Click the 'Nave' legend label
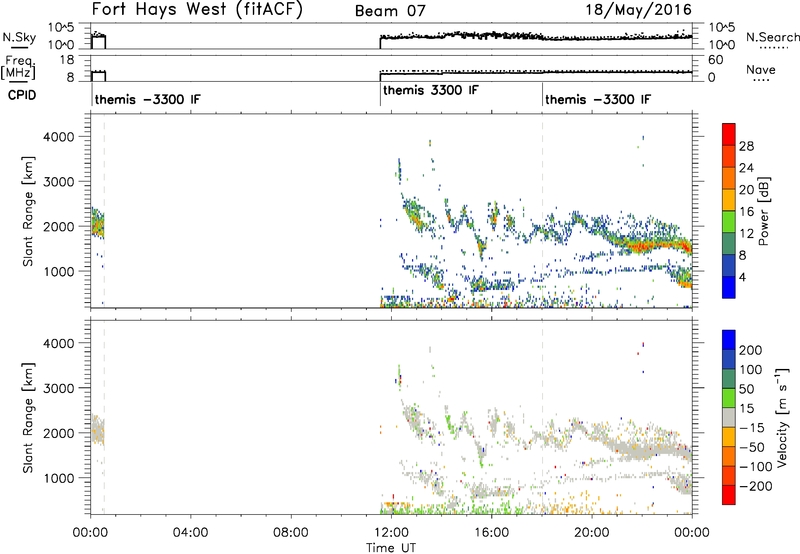 pos(761,69)
